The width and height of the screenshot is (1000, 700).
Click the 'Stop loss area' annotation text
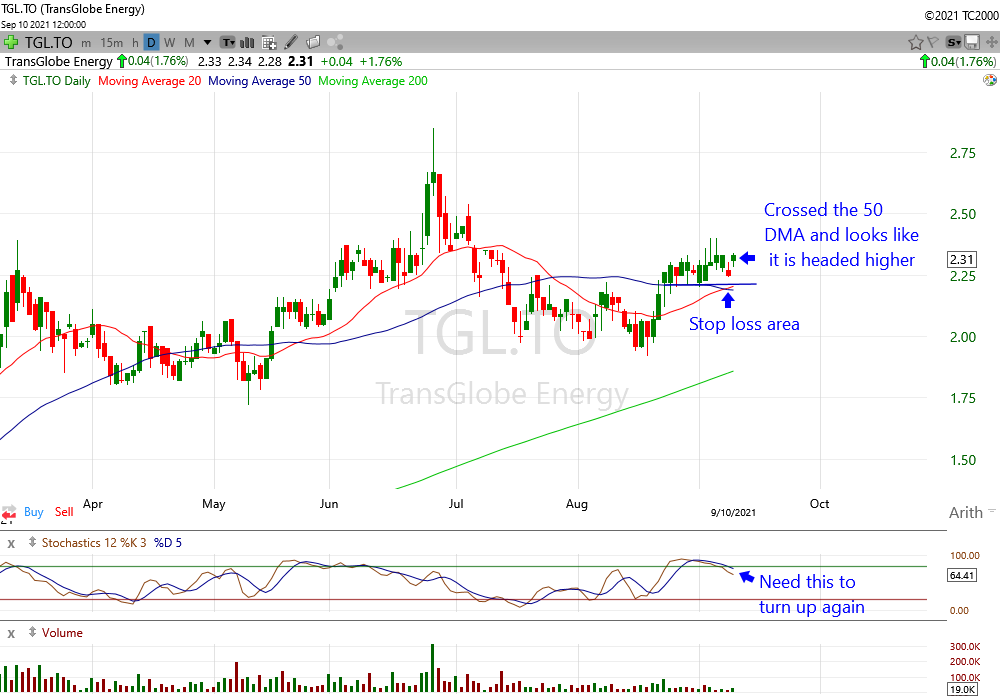click(x=744, y=324)
